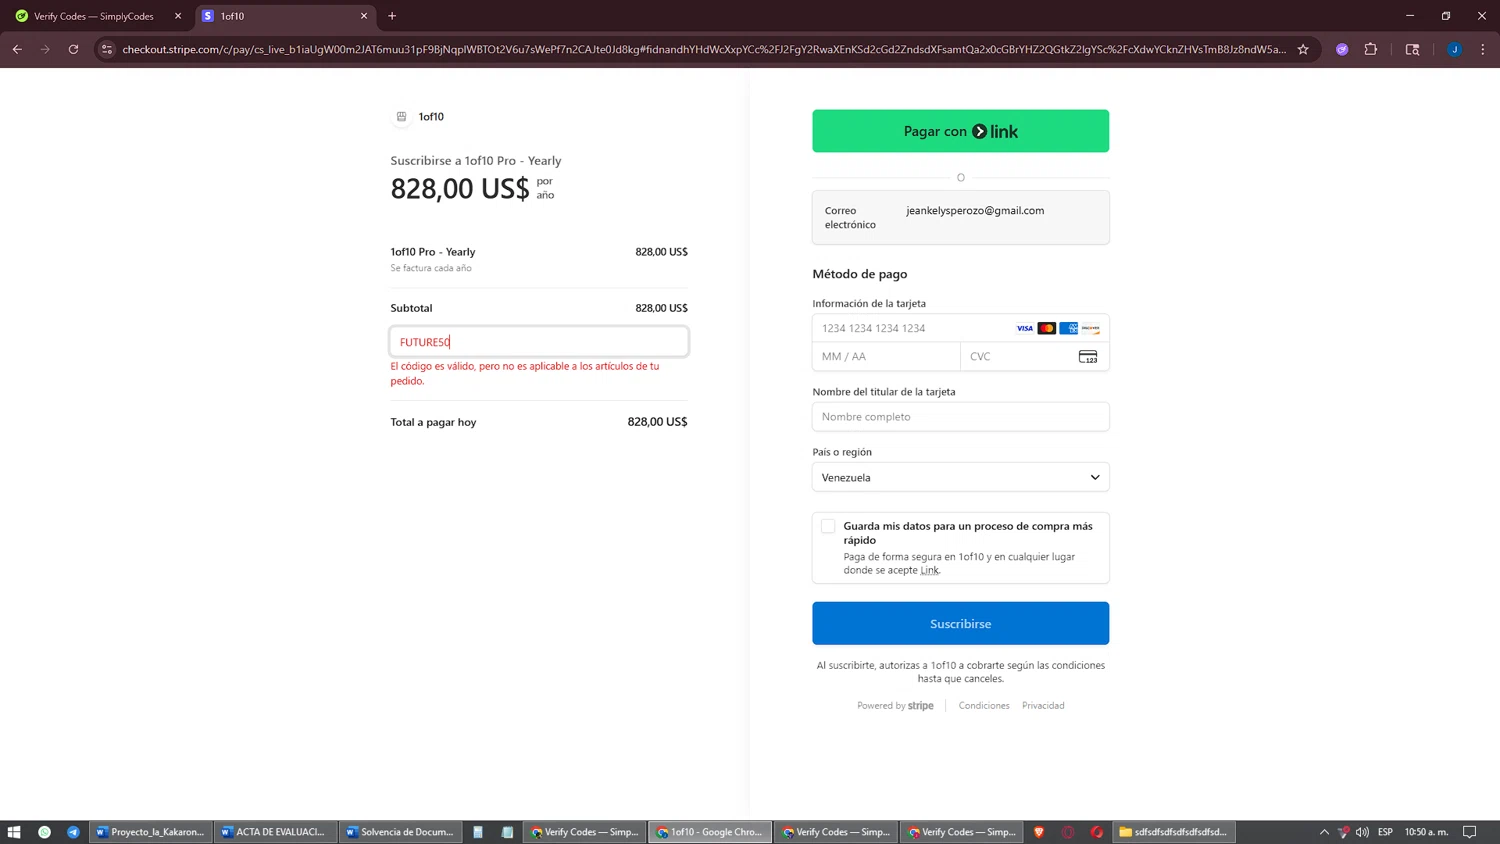Open a new browser tab
This screenshot has width=1500, height=844.
click(392, 16)
